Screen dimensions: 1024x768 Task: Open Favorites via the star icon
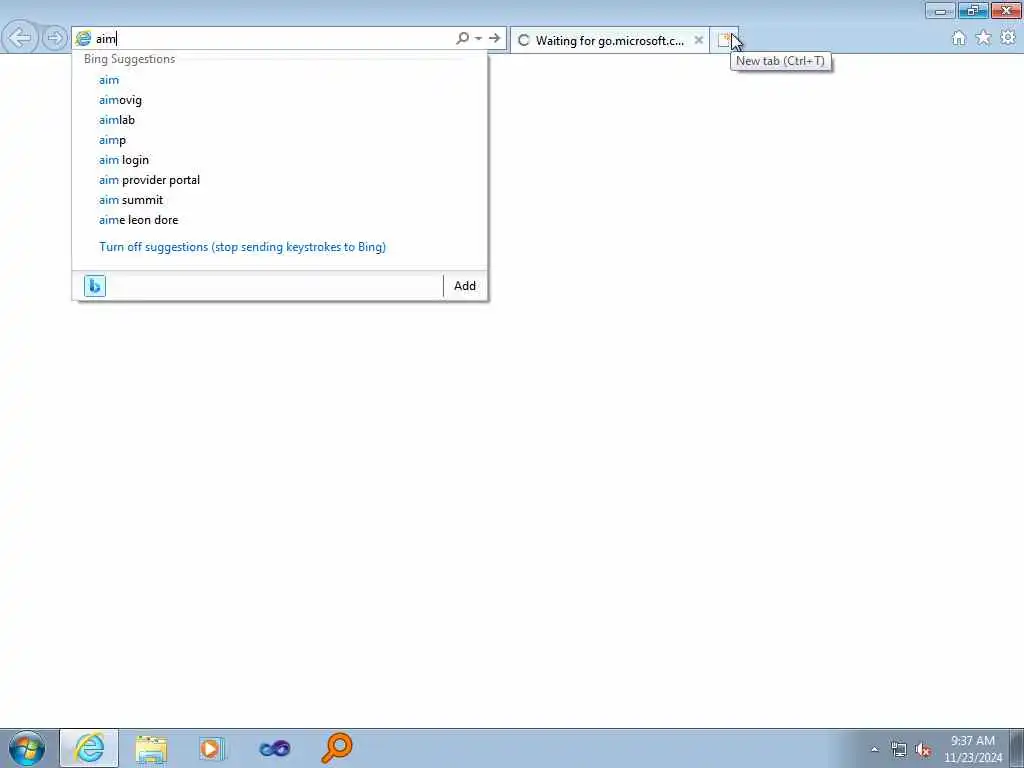(983, 39)
